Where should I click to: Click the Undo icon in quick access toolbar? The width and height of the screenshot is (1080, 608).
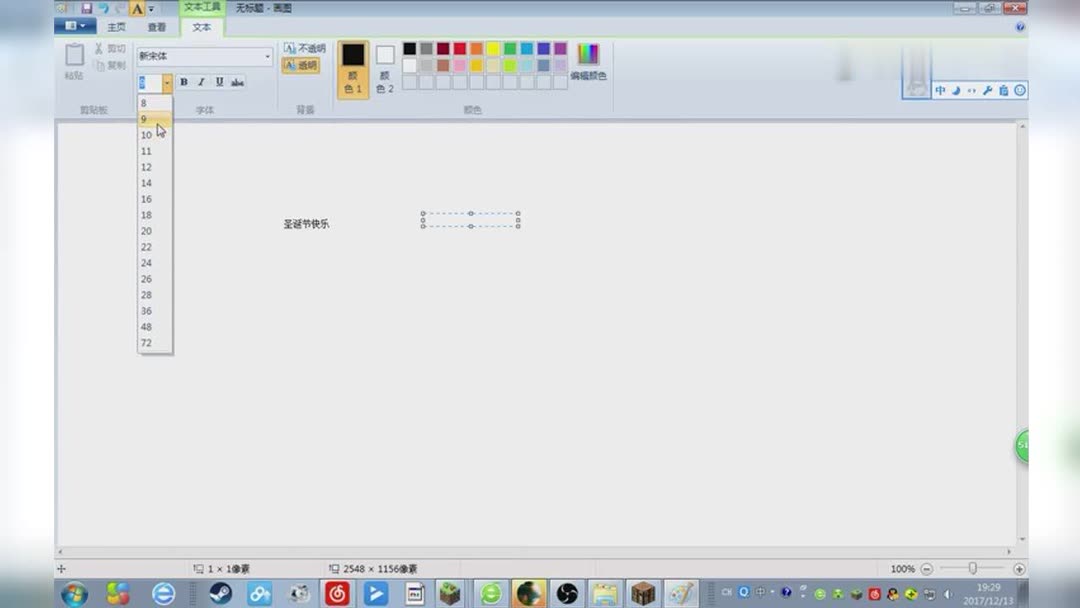click(105, 8)
